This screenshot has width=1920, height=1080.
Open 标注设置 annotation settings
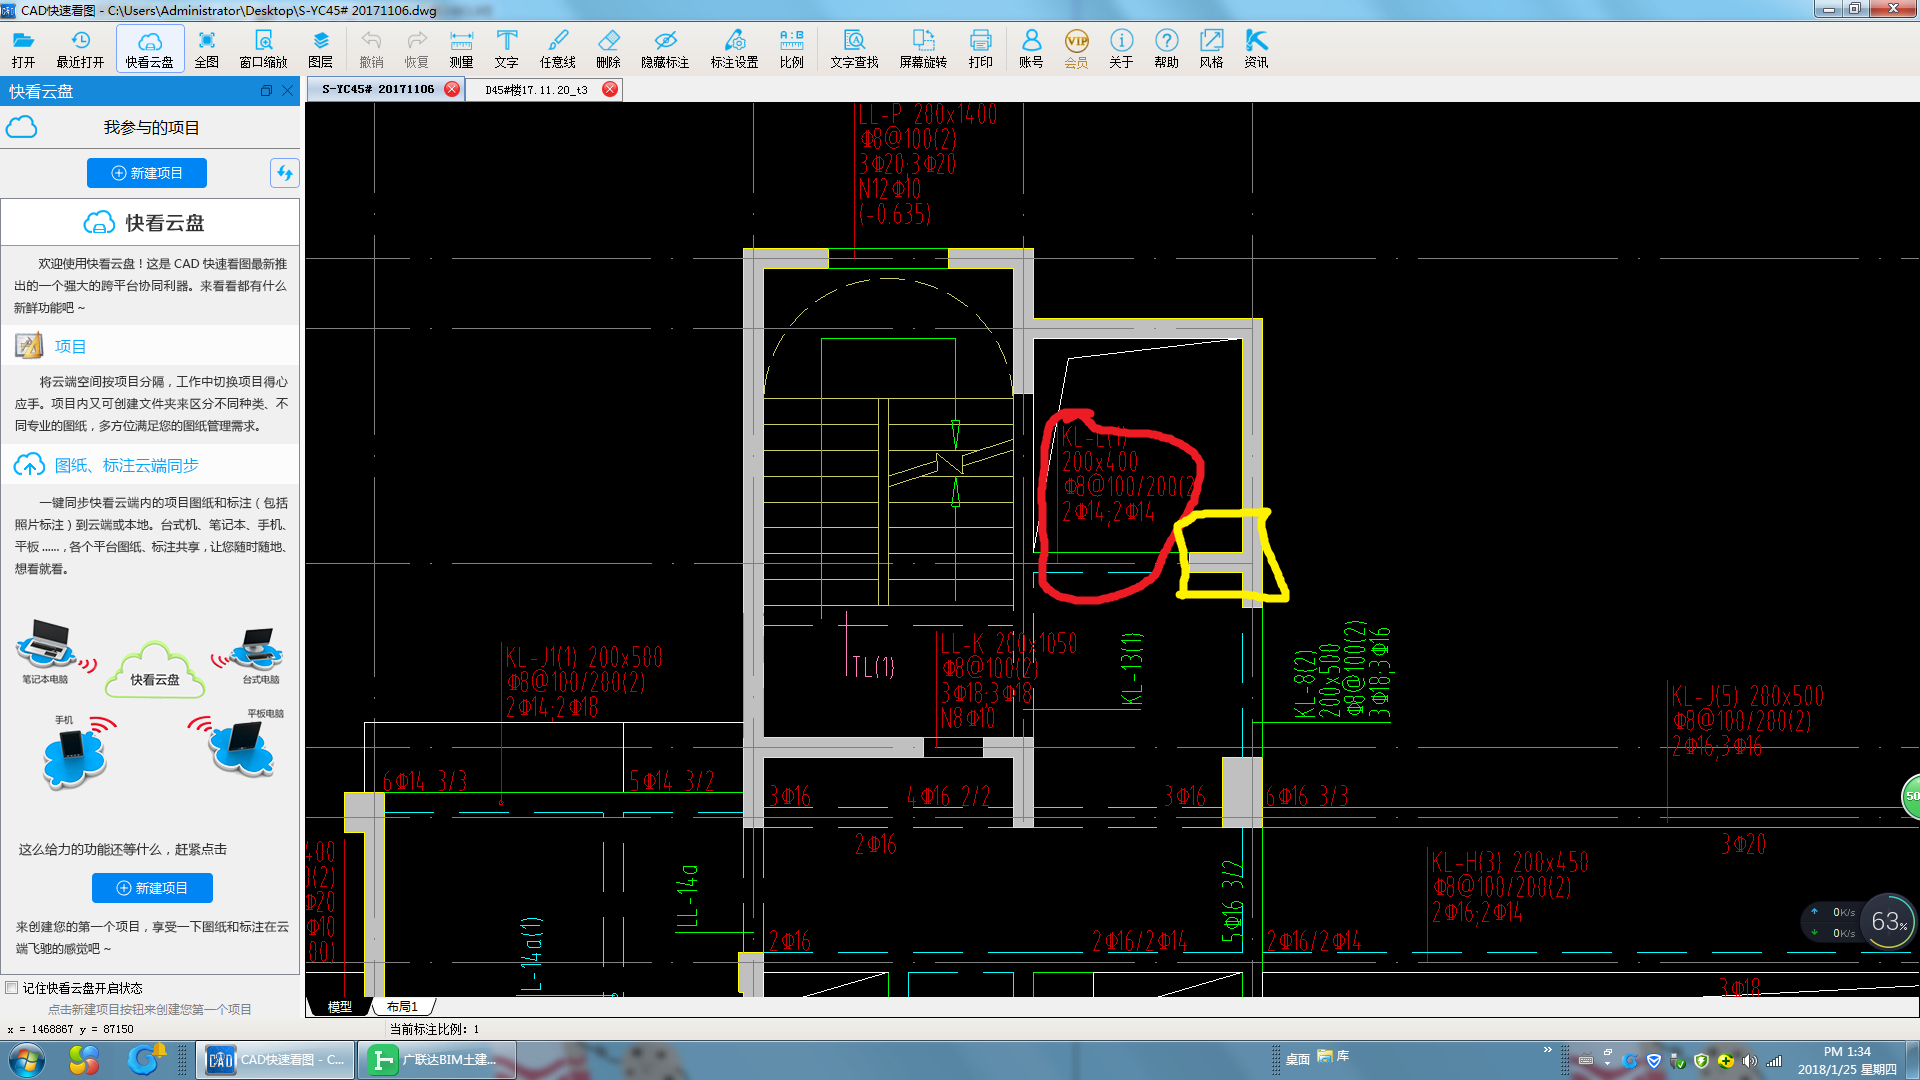tap(735, 48)
